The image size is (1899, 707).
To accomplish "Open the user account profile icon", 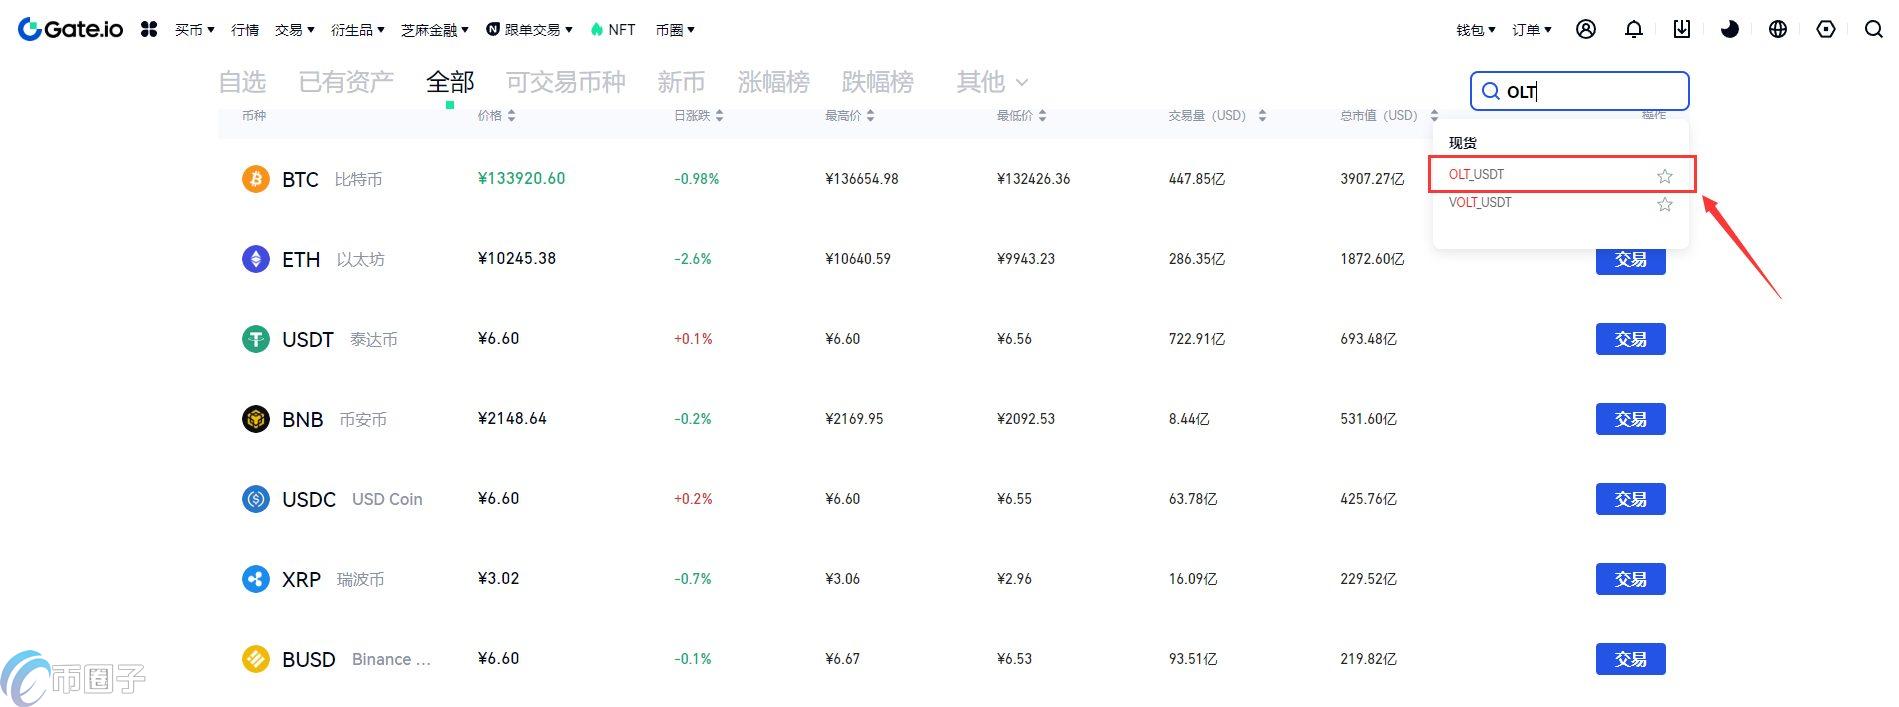I will tap(1586, 29).
